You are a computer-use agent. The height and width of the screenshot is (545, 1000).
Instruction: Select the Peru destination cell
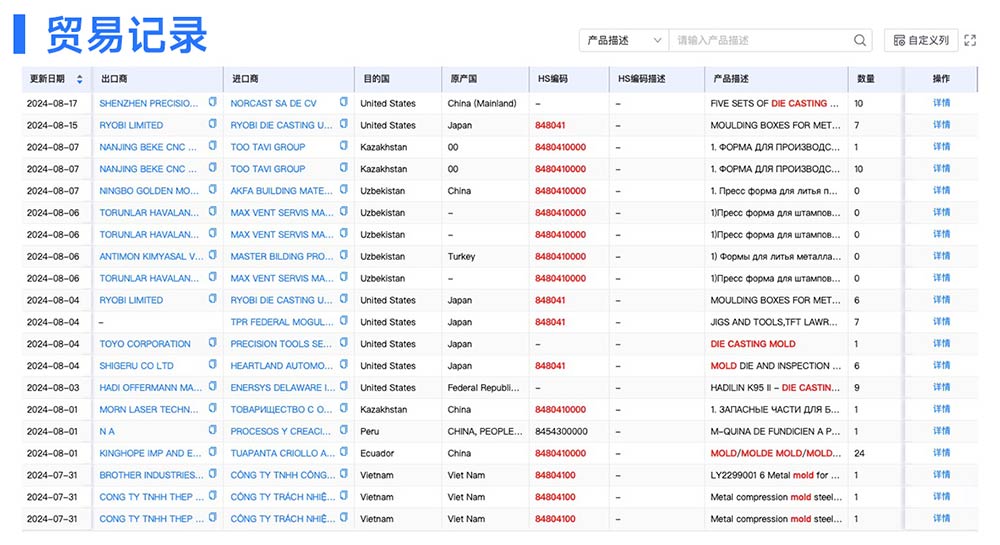click(369, 432)
